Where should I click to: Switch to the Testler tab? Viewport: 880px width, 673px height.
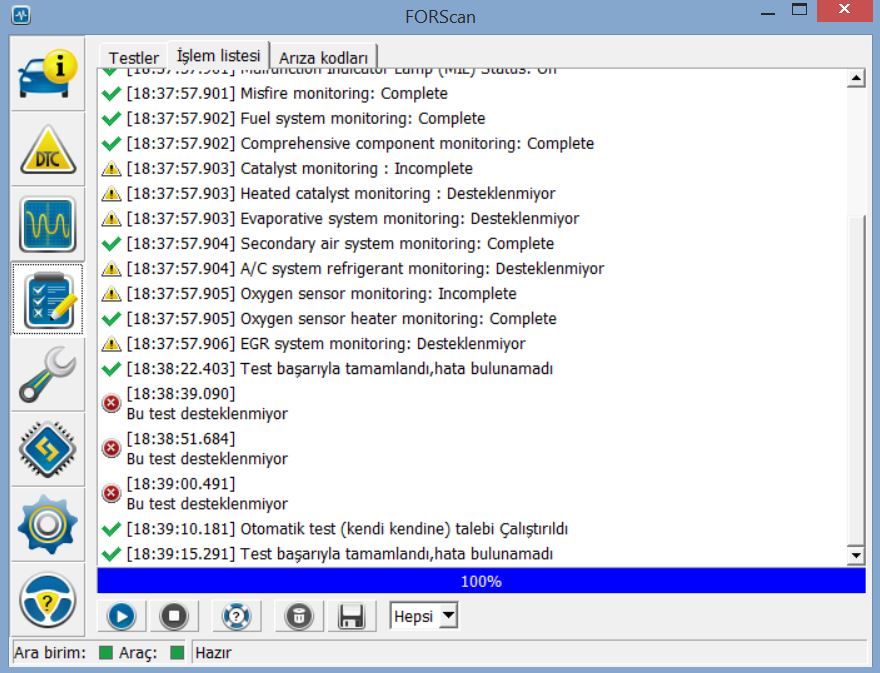tap(134, 57)
